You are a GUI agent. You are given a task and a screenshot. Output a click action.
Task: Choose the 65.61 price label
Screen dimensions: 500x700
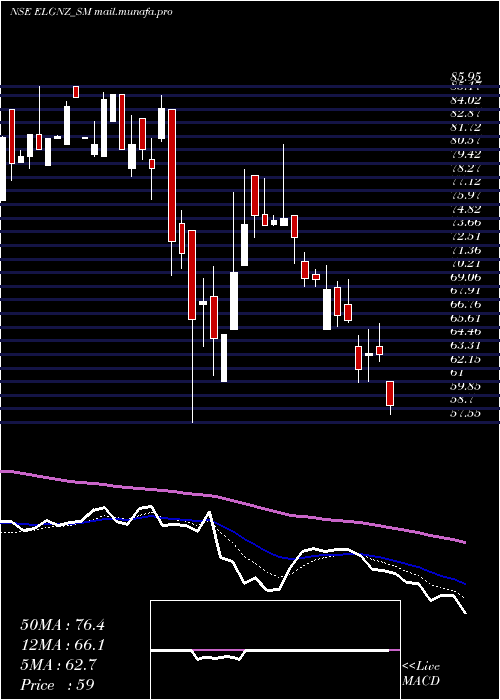(465, 317)
